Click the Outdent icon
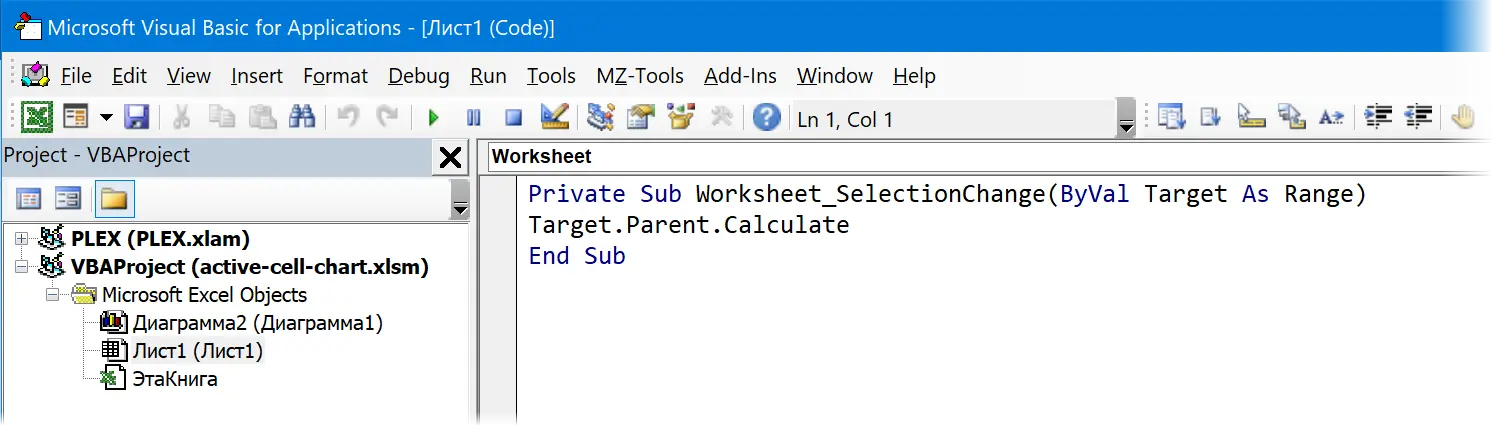Image resolution: width=1493 pixels, height=426 pixels. coord(1418,118)
